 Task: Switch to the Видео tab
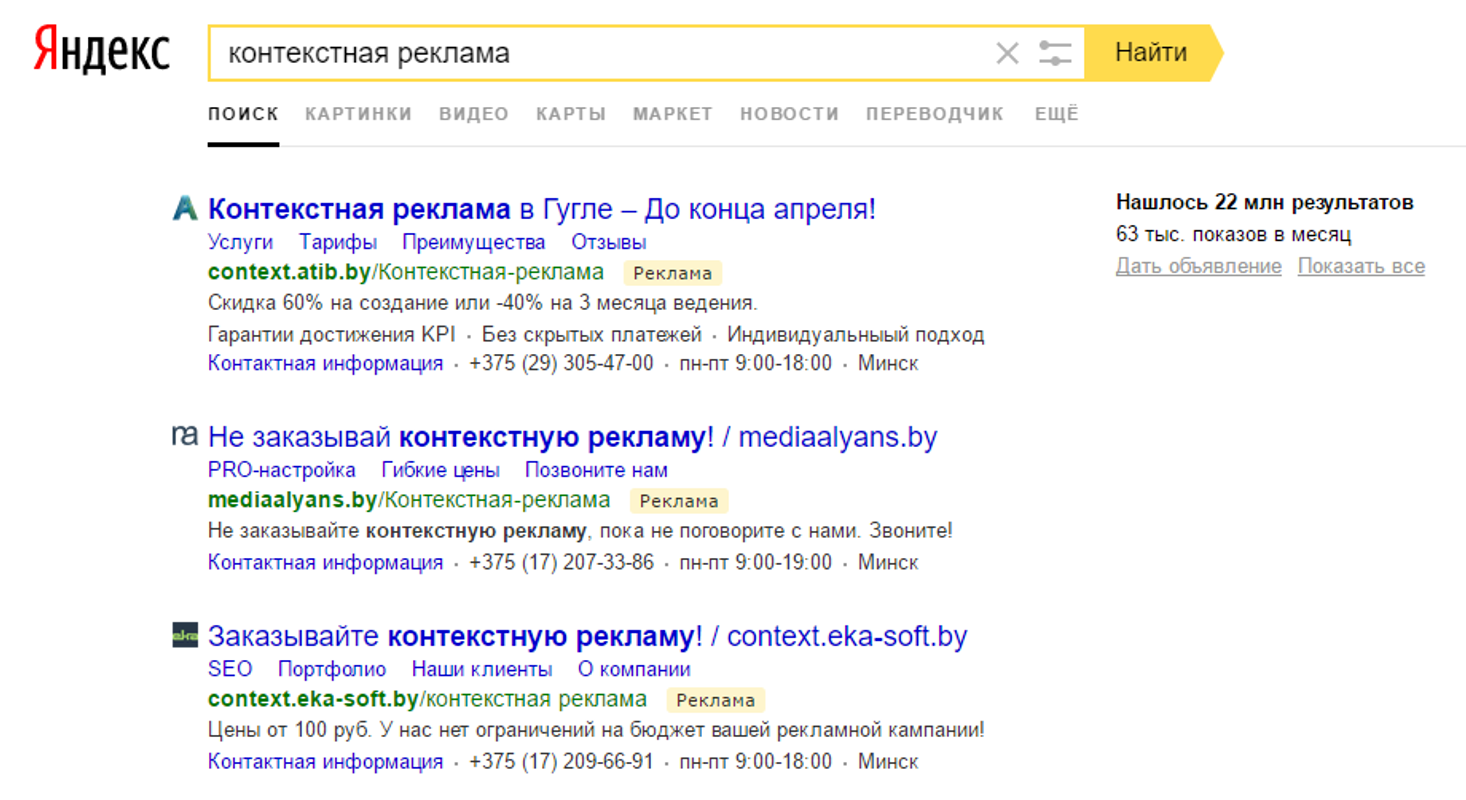tap(474, 114)
